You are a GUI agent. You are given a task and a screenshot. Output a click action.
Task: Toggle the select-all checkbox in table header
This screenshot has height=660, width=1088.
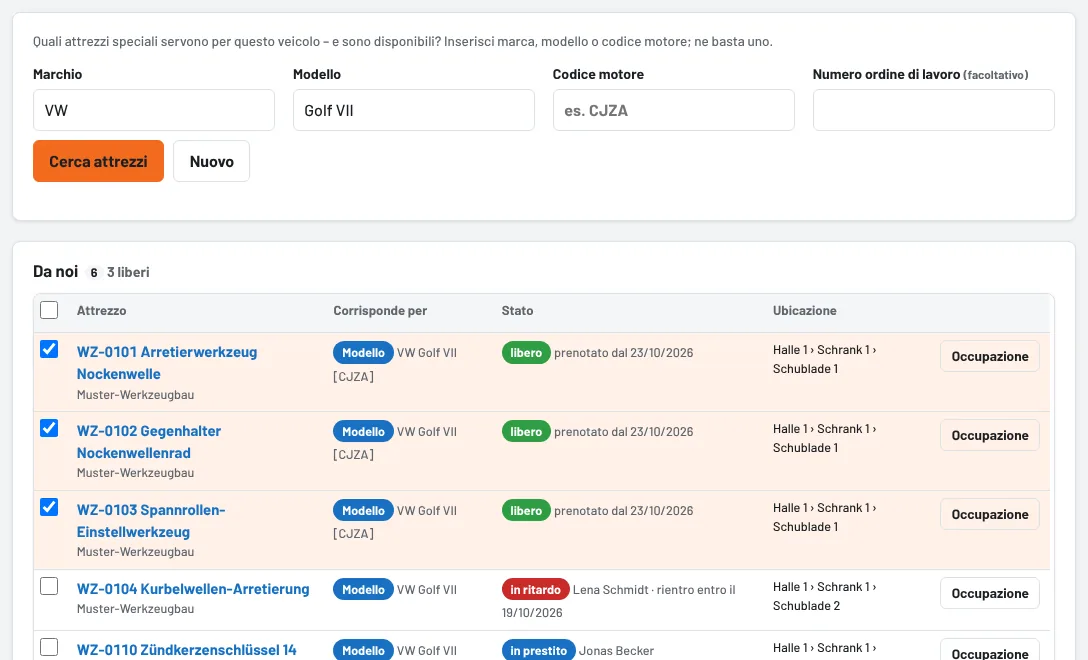pyautogui.click(x=49, y=310)
